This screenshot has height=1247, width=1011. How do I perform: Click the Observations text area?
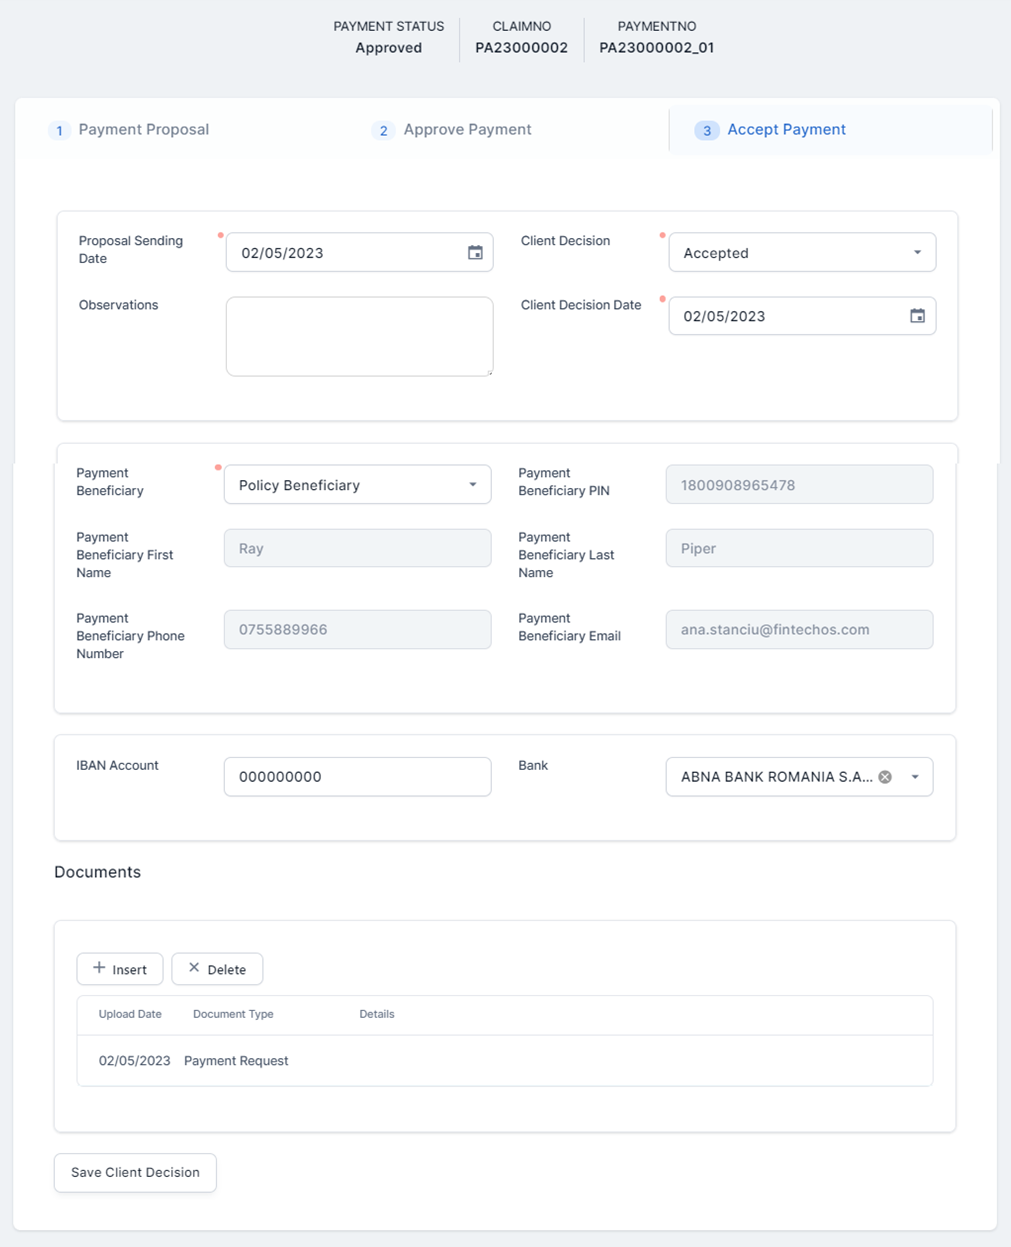coord(359,336)
